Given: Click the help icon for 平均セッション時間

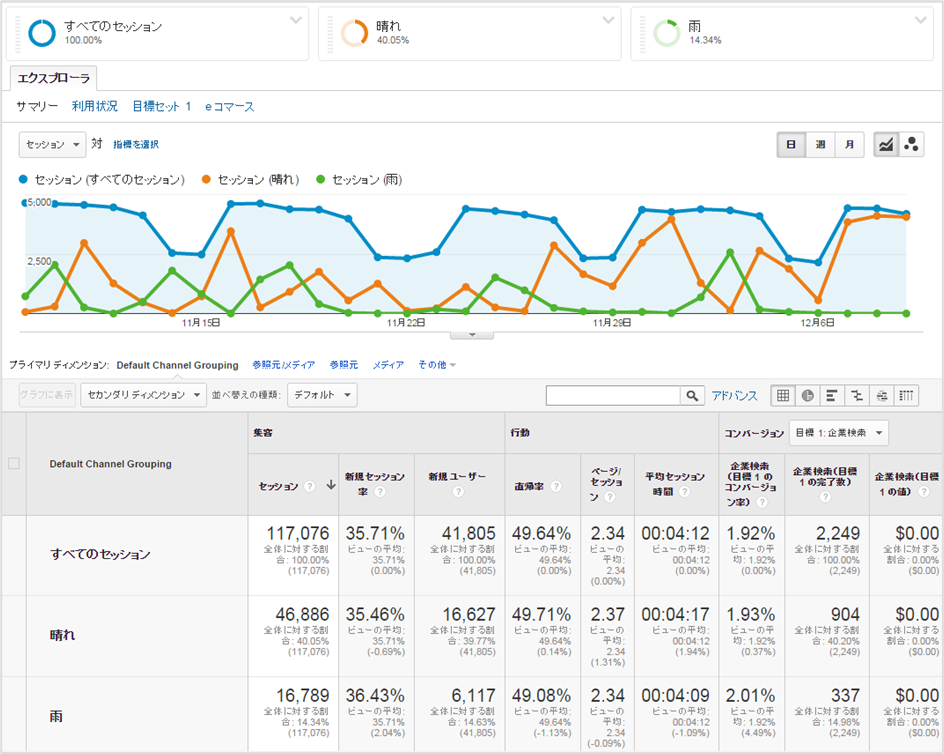Looking at the screenshot, I should [685, 492].
